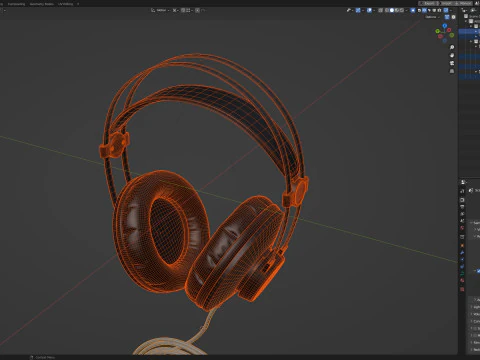Viewport: 480px width, 360px height.
Task: Open the Render properties tab
Action: point(462,200)
